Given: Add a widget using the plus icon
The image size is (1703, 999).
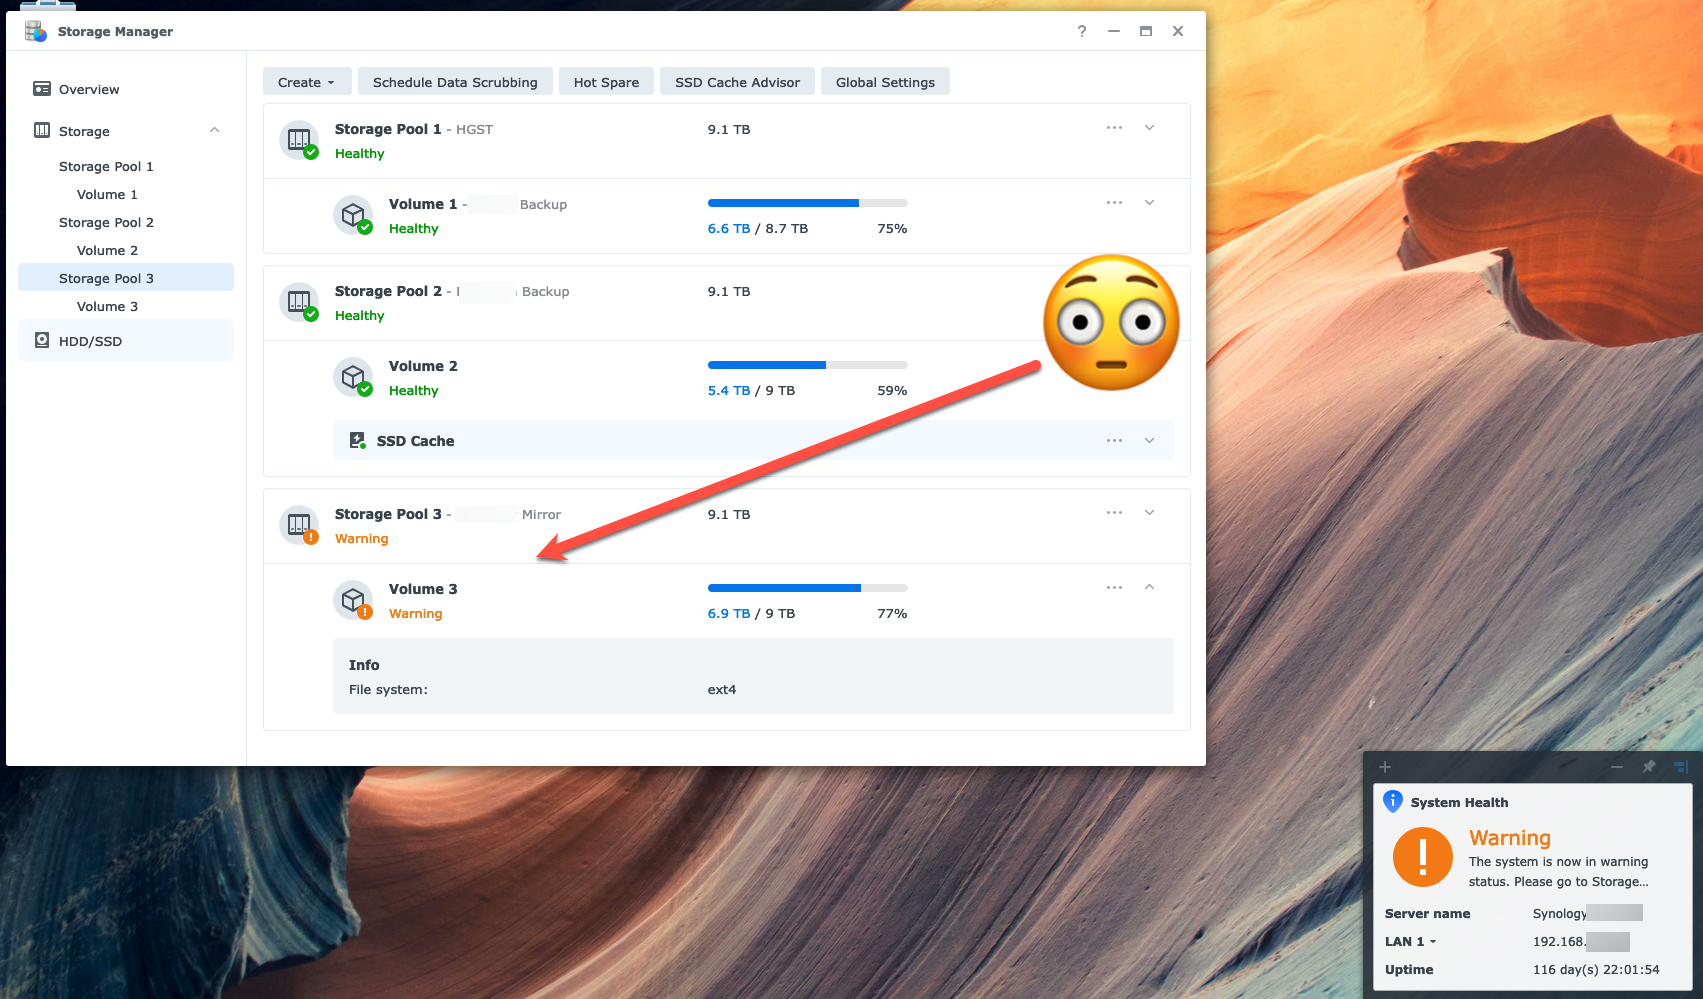Looking at the screenshot, I should 1385,767.
